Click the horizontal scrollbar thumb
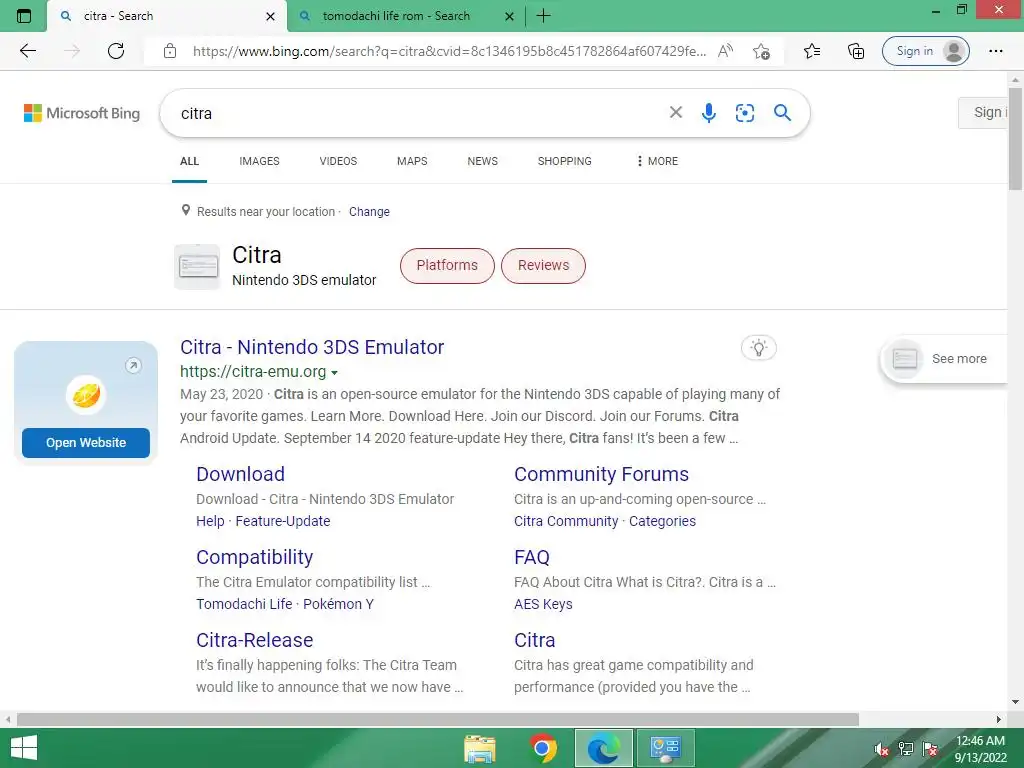The width and height of the screenshot is (1024, 768). click(438, 719)
